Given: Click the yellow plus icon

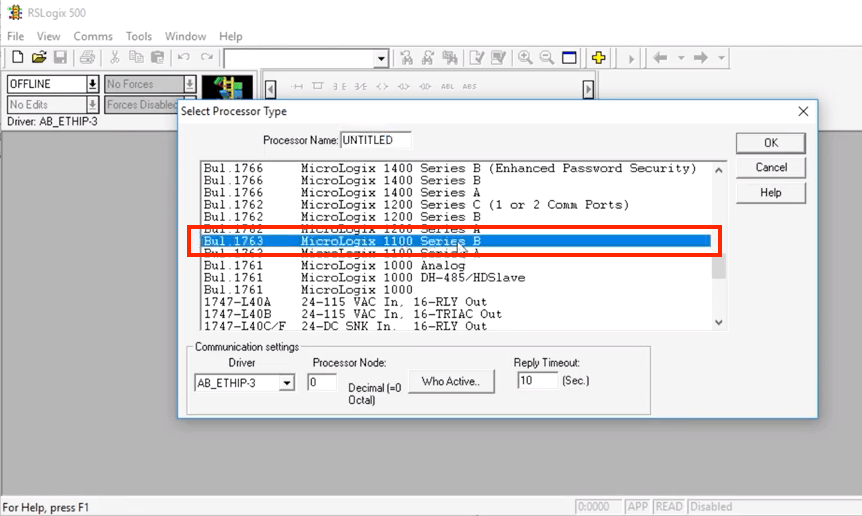Looking at the screenshot, I should click(599, 58).
